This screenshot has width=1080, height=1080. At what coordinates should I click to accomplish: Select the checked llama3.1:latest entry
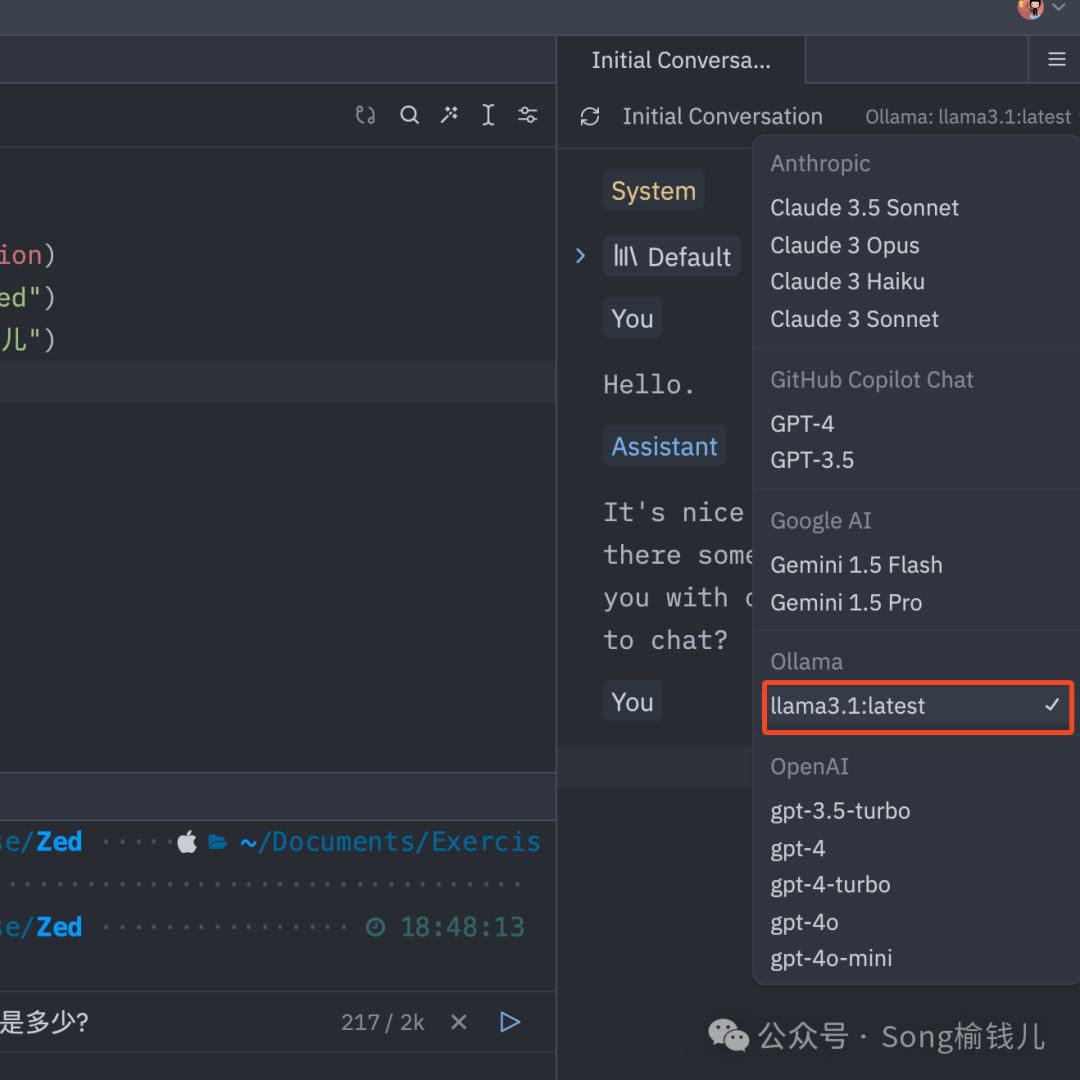[917, 707]
